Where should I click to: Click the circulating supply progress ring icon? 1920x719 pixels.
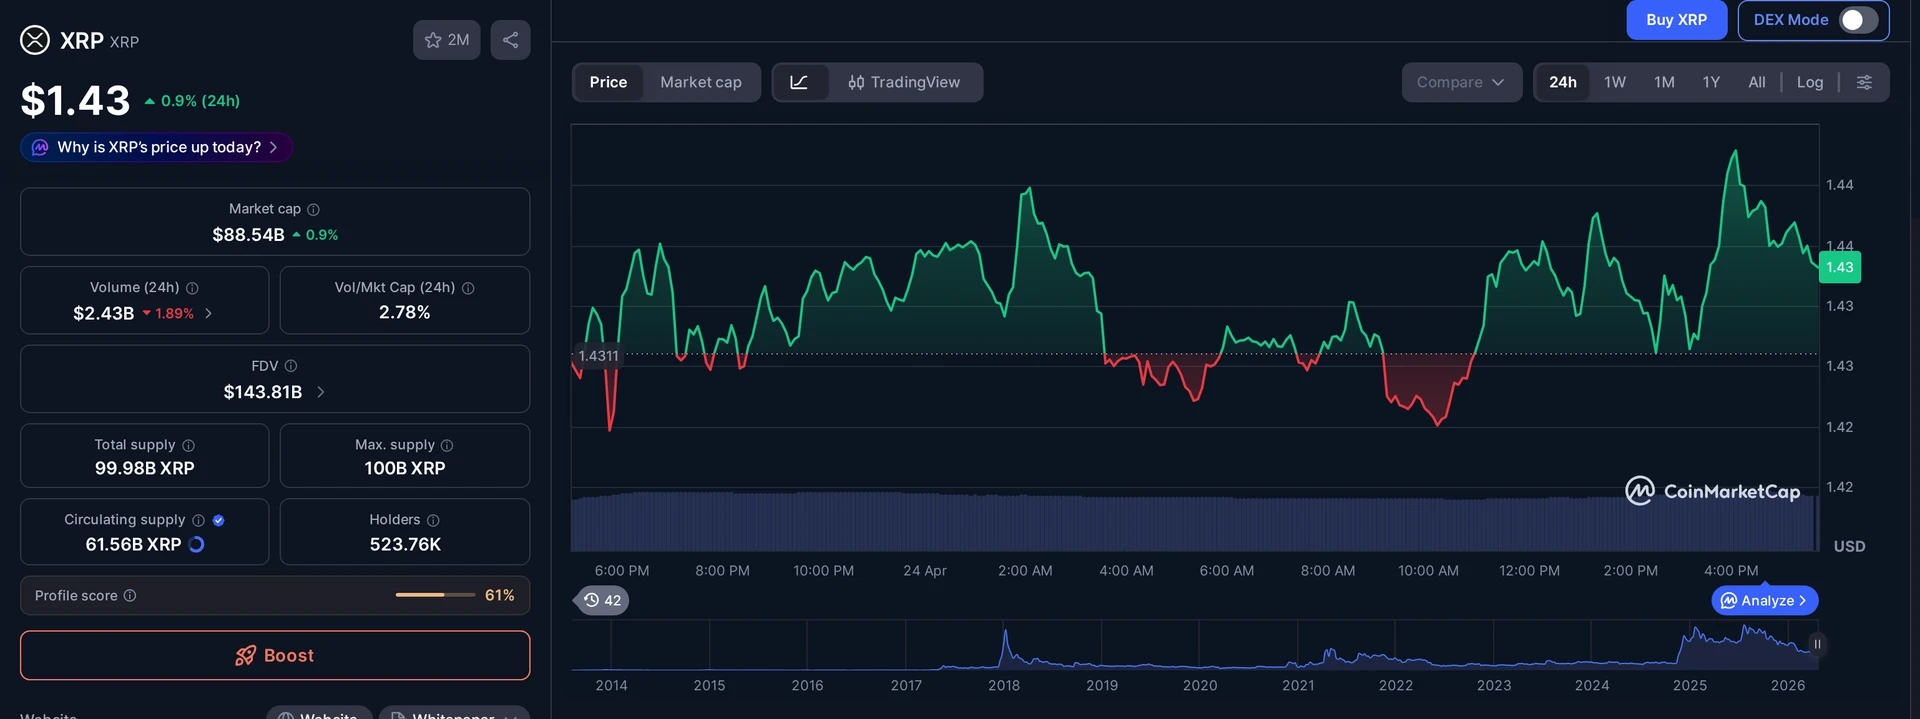point(196,544)
